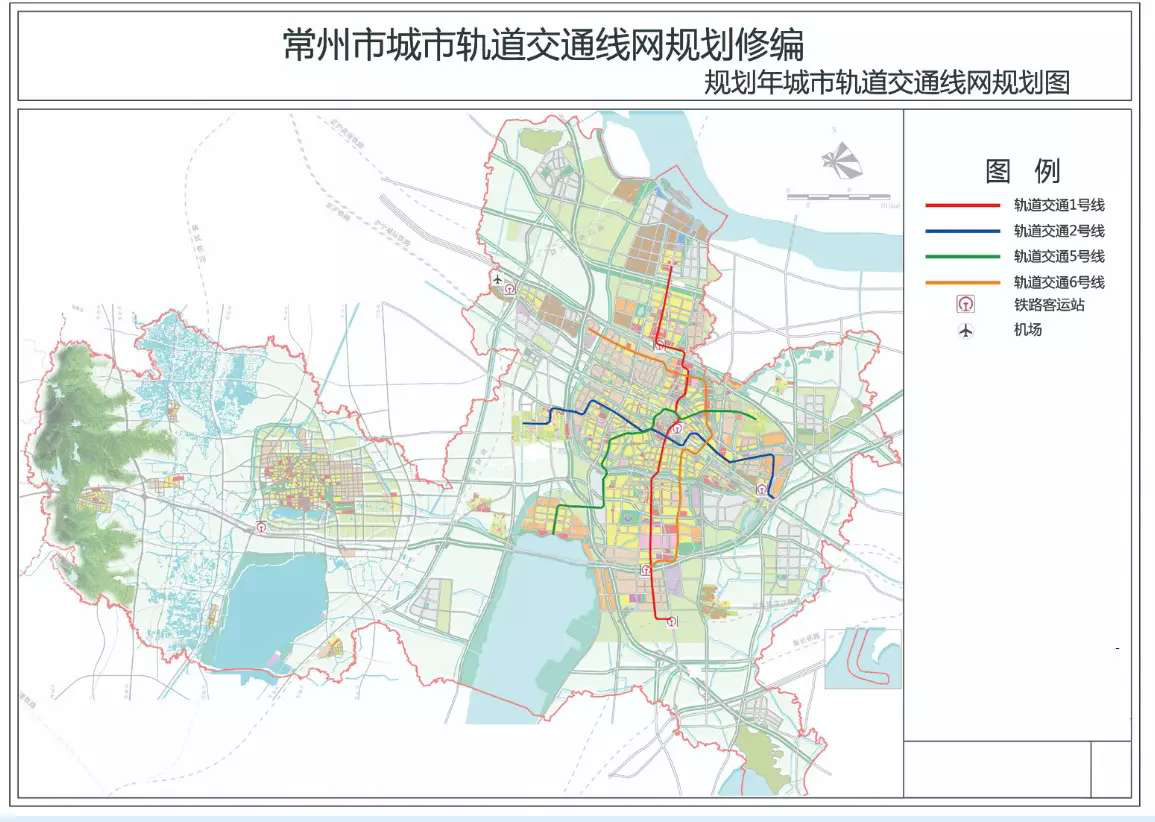The image size is (1155, 822).
Task: Click the north arrow compass symbol
Action: (x=841, y=161)
